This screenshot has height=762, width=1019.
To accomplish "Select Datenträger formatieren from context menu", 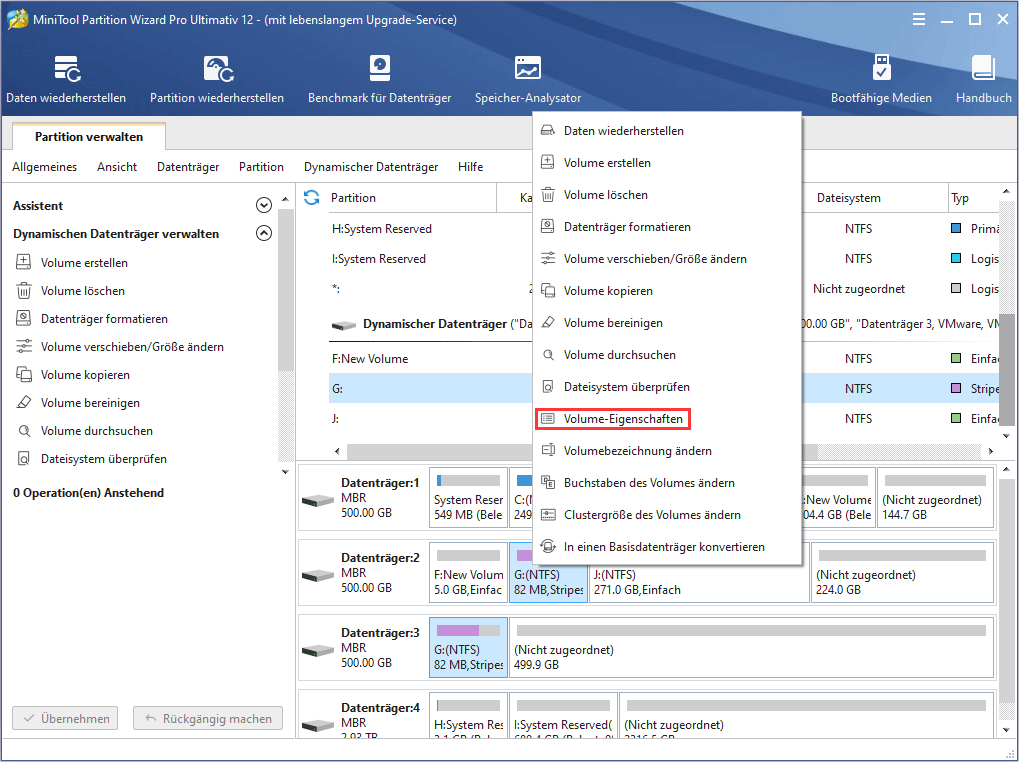I will tap(667, 227).
